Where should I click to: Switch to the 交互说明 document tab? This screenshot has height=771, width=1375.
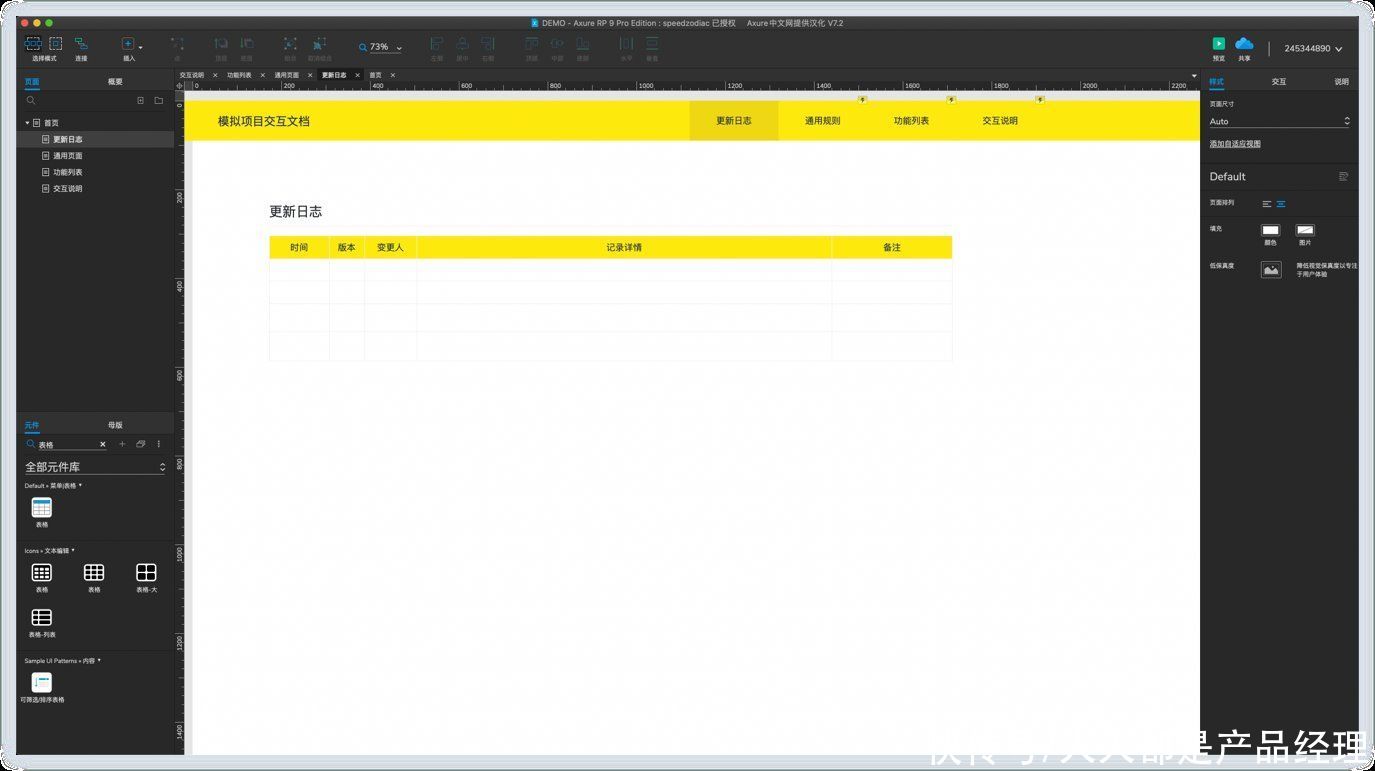coord(191,75)
